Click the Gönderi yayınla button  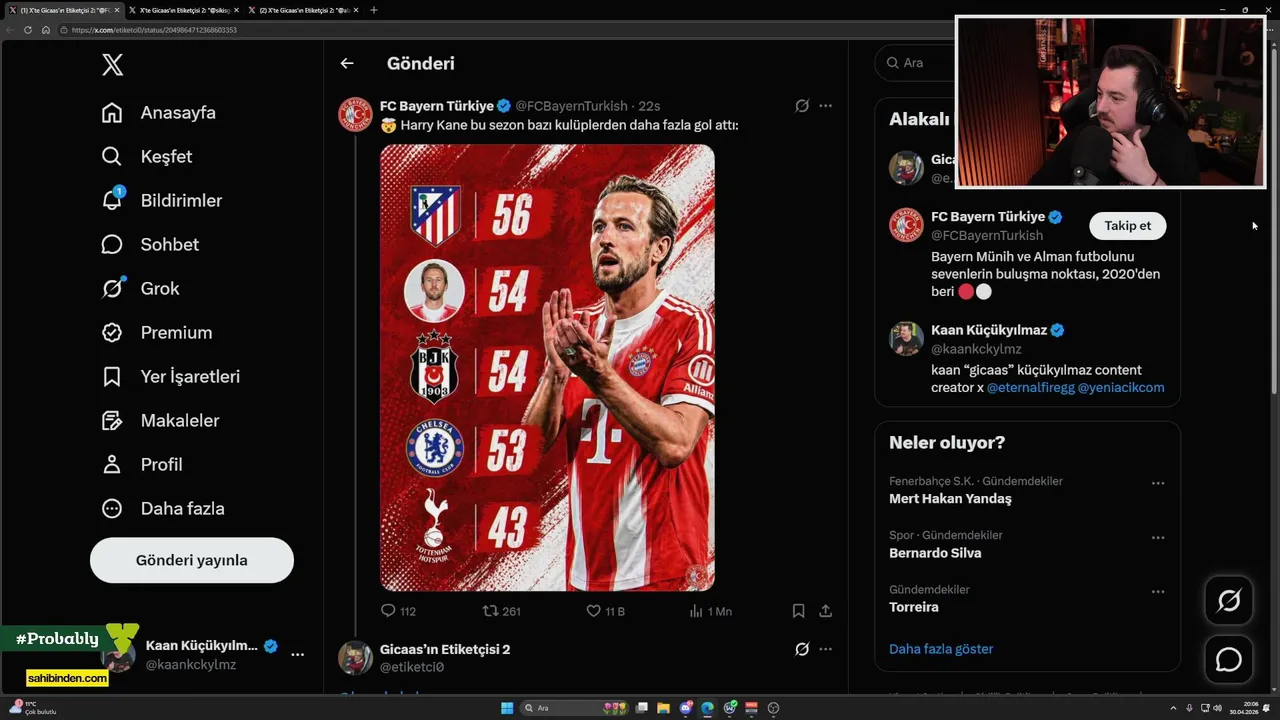coord(192,560)
